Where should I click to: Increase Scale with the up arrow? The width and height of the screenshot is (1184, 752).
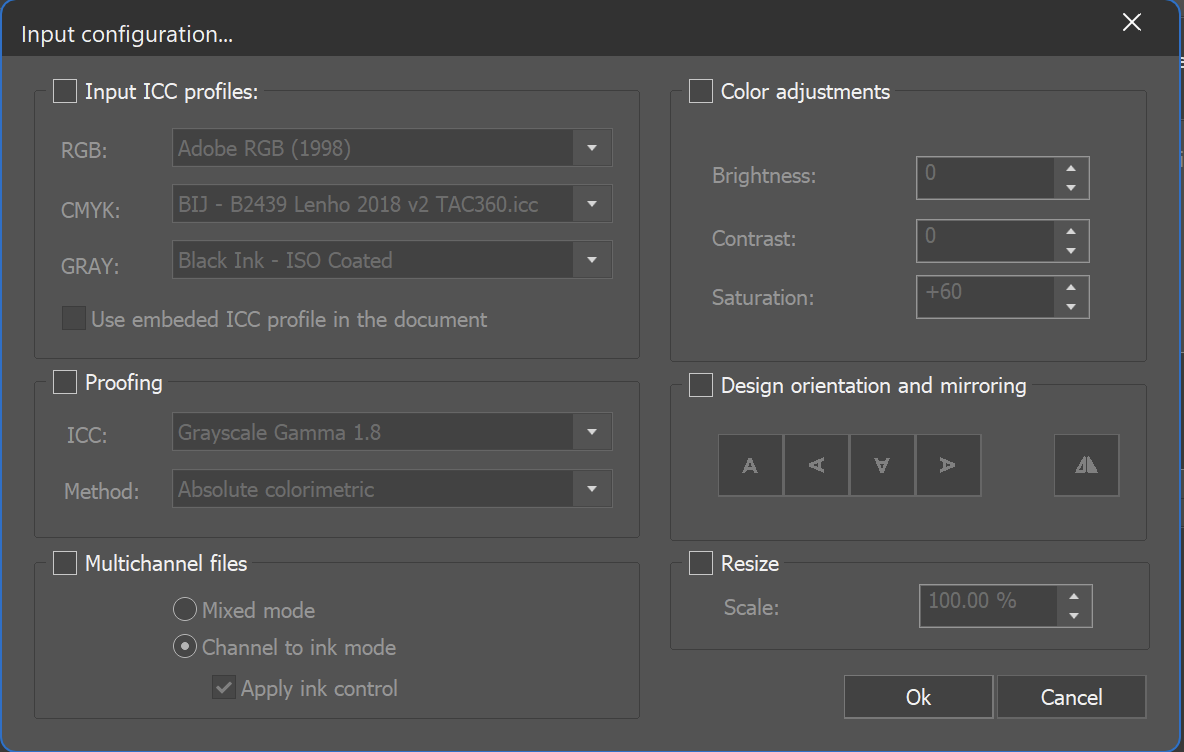1074,596
